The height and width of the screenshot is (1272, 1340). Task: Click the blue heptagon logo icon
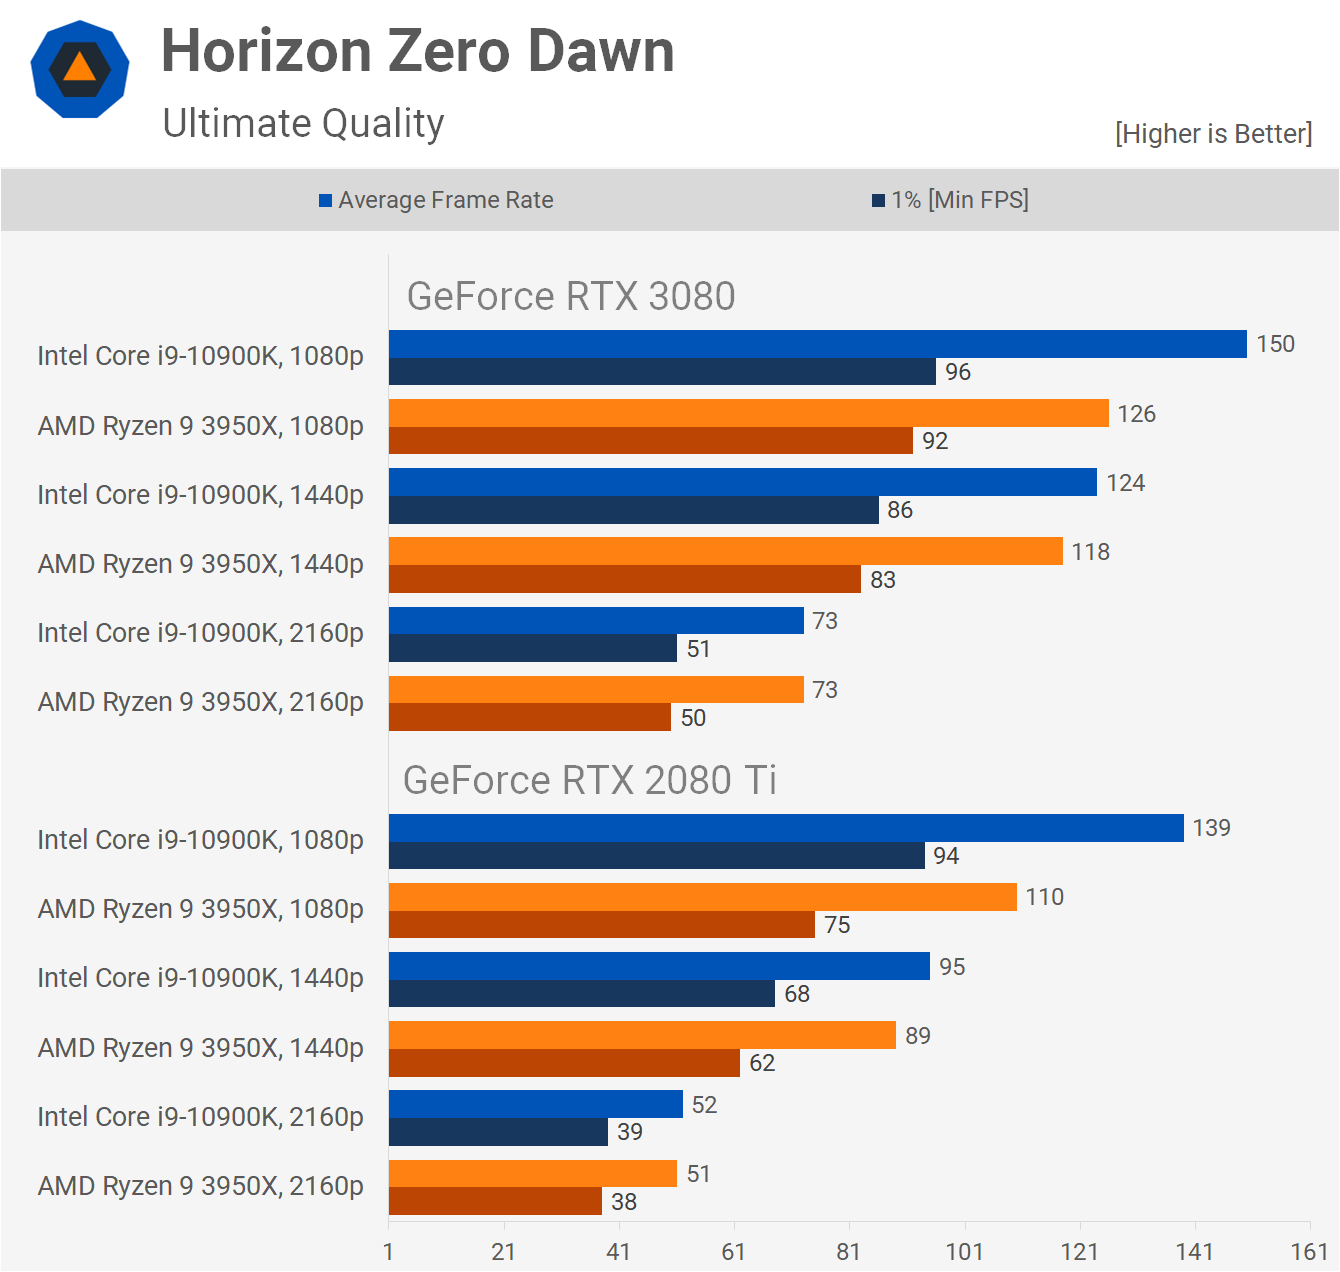(x=80, y=69)
